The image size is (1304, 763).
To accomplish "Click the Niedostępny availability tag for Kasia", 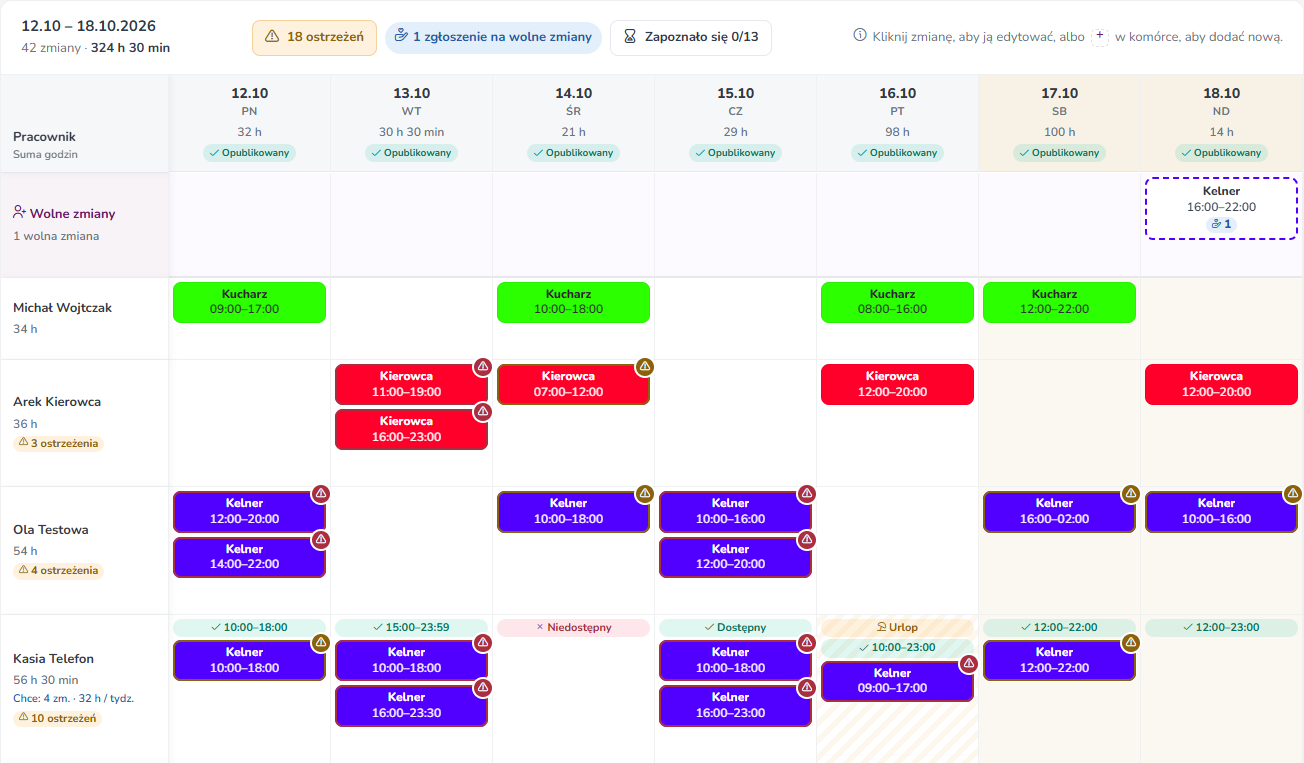I will click(x=574, y=627).
